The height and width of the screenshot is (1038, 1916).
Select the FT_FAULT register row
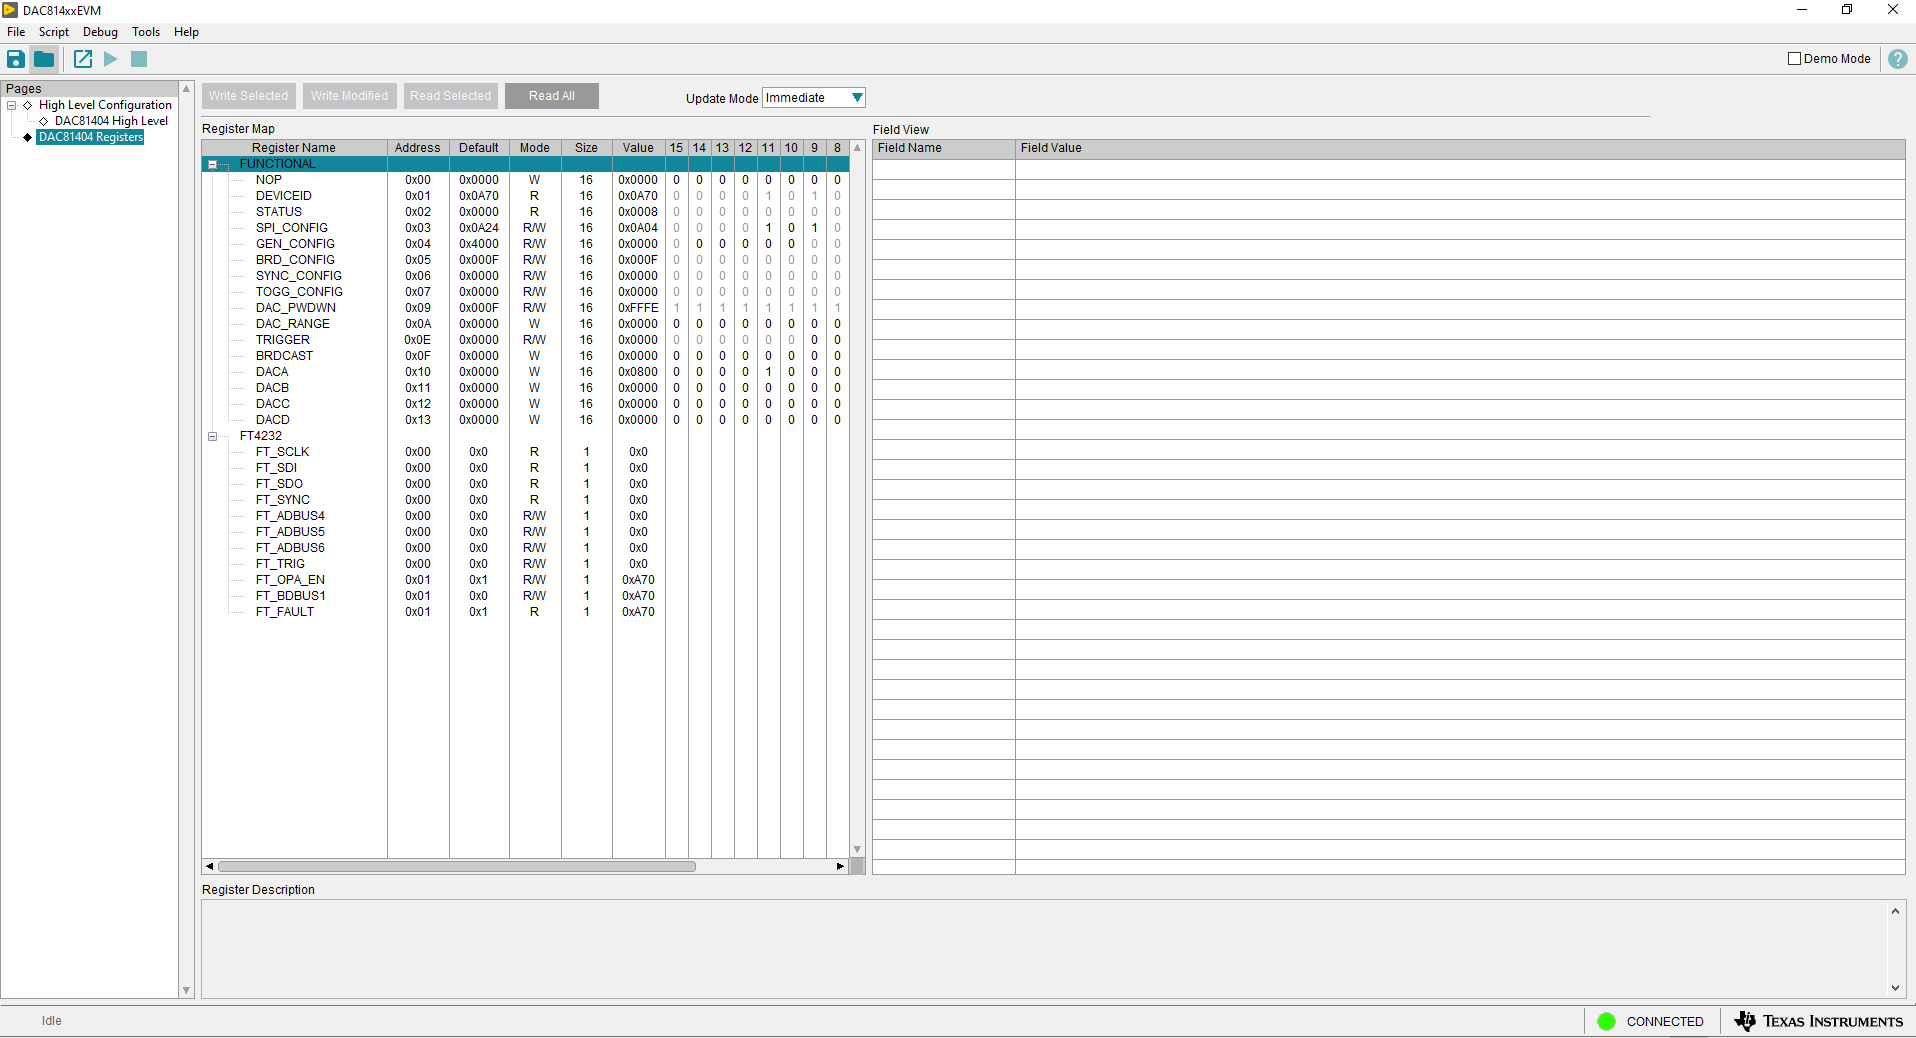[526, 612]
